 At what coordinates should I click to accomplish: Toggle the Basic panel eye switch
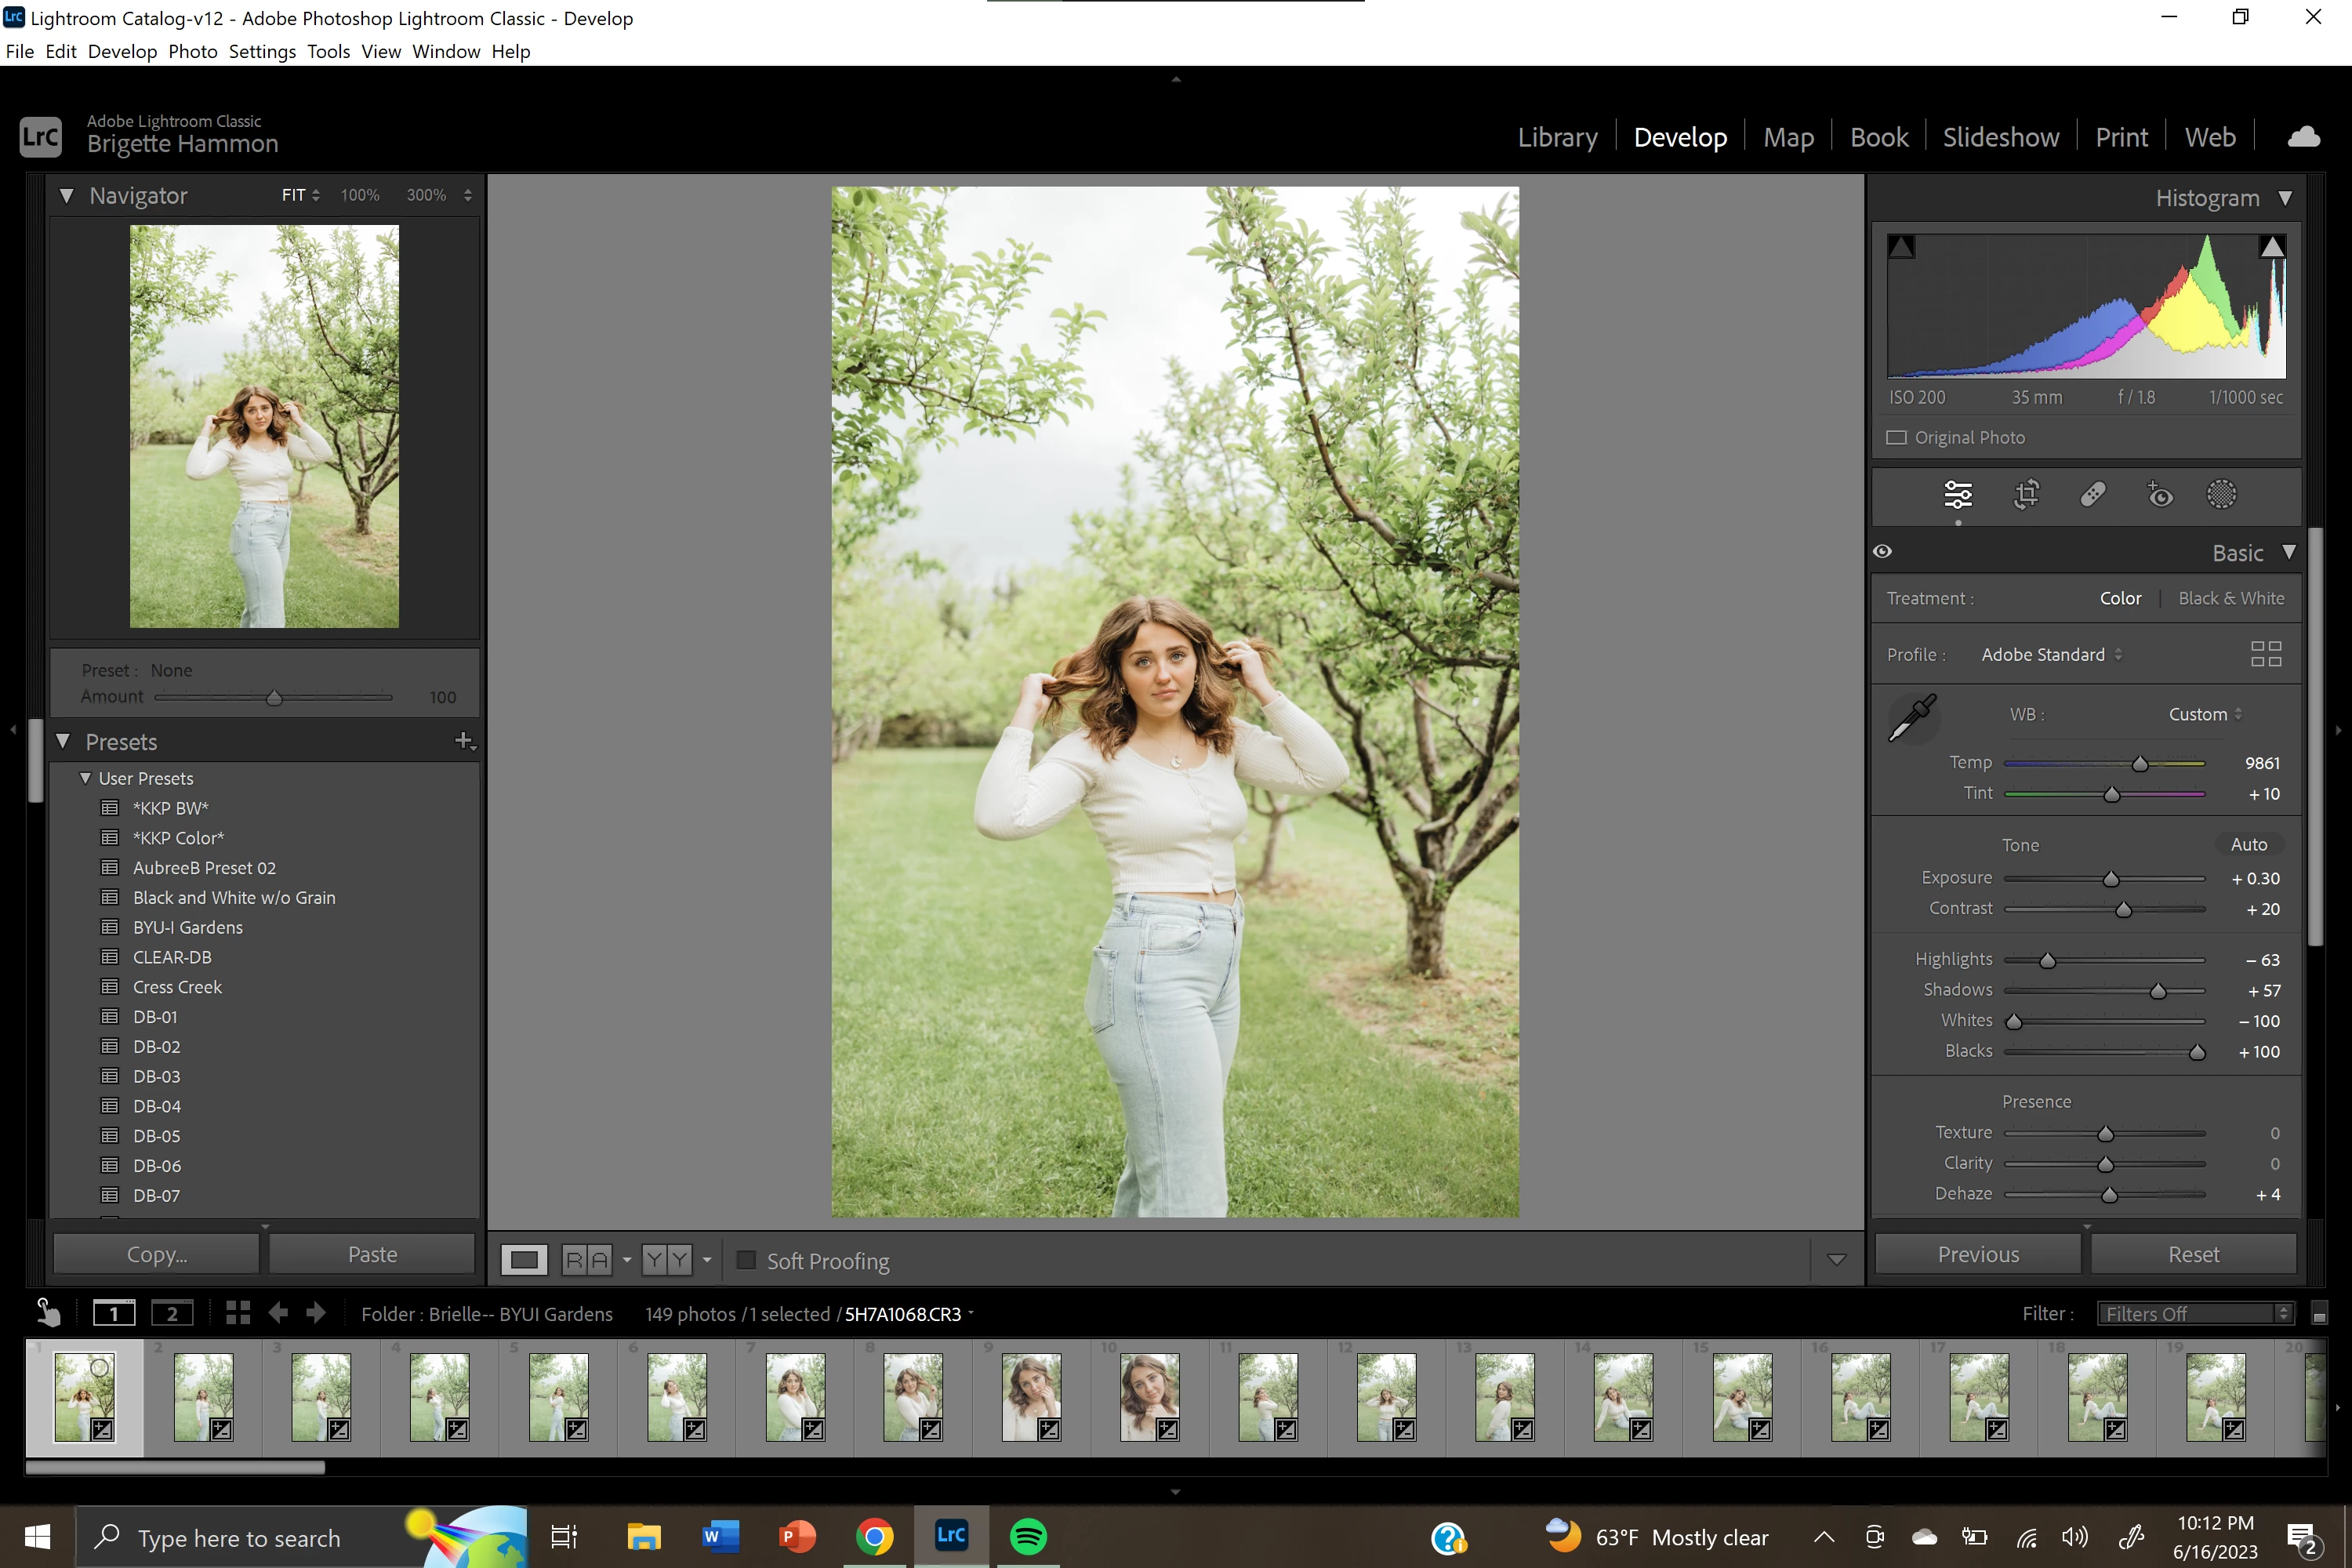click(1883, 551)
